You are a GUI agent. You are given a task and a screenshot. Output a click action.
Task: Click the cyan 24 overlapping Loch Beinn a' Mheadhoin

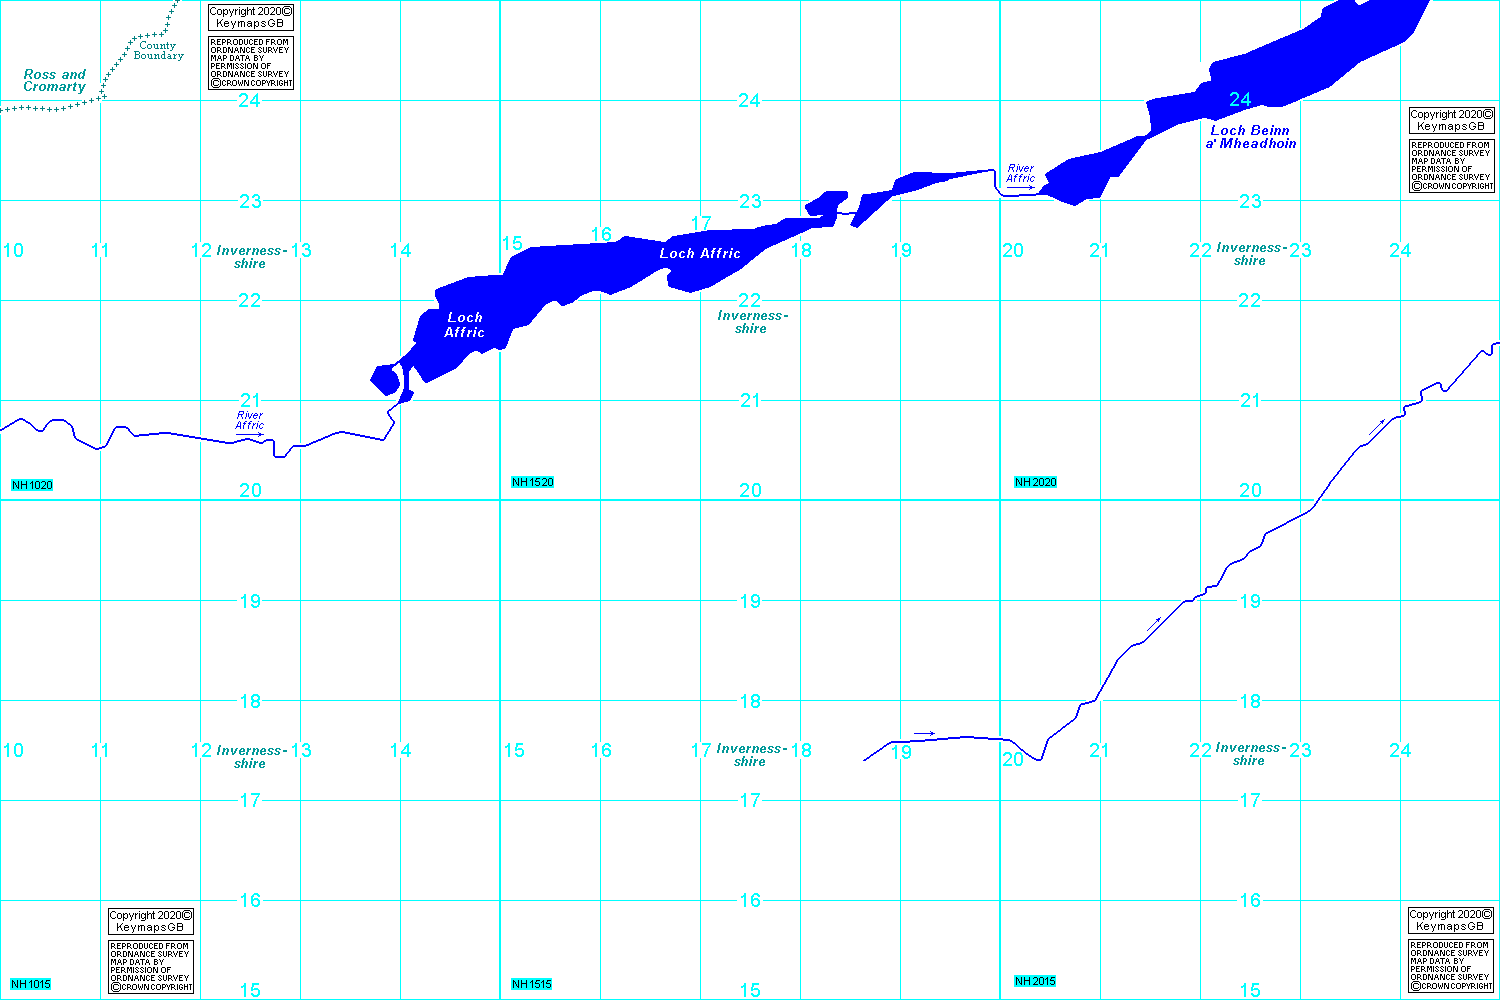click(x=1240, y=99)
